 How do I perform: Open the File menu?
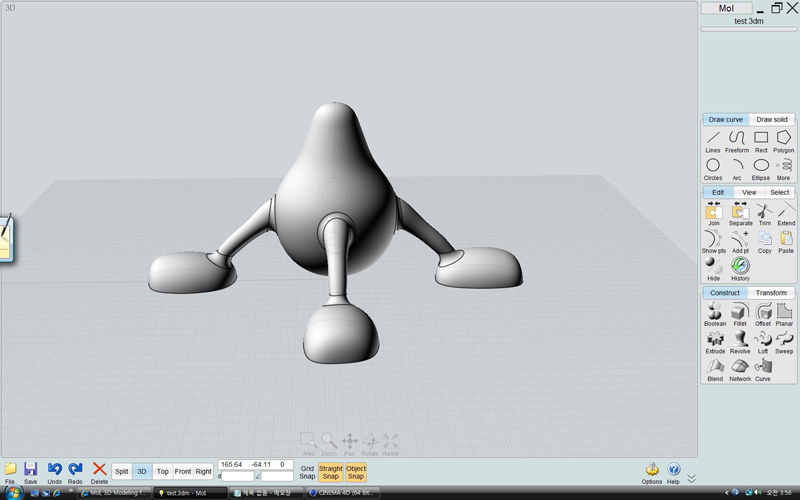click(x=10, y=472)
